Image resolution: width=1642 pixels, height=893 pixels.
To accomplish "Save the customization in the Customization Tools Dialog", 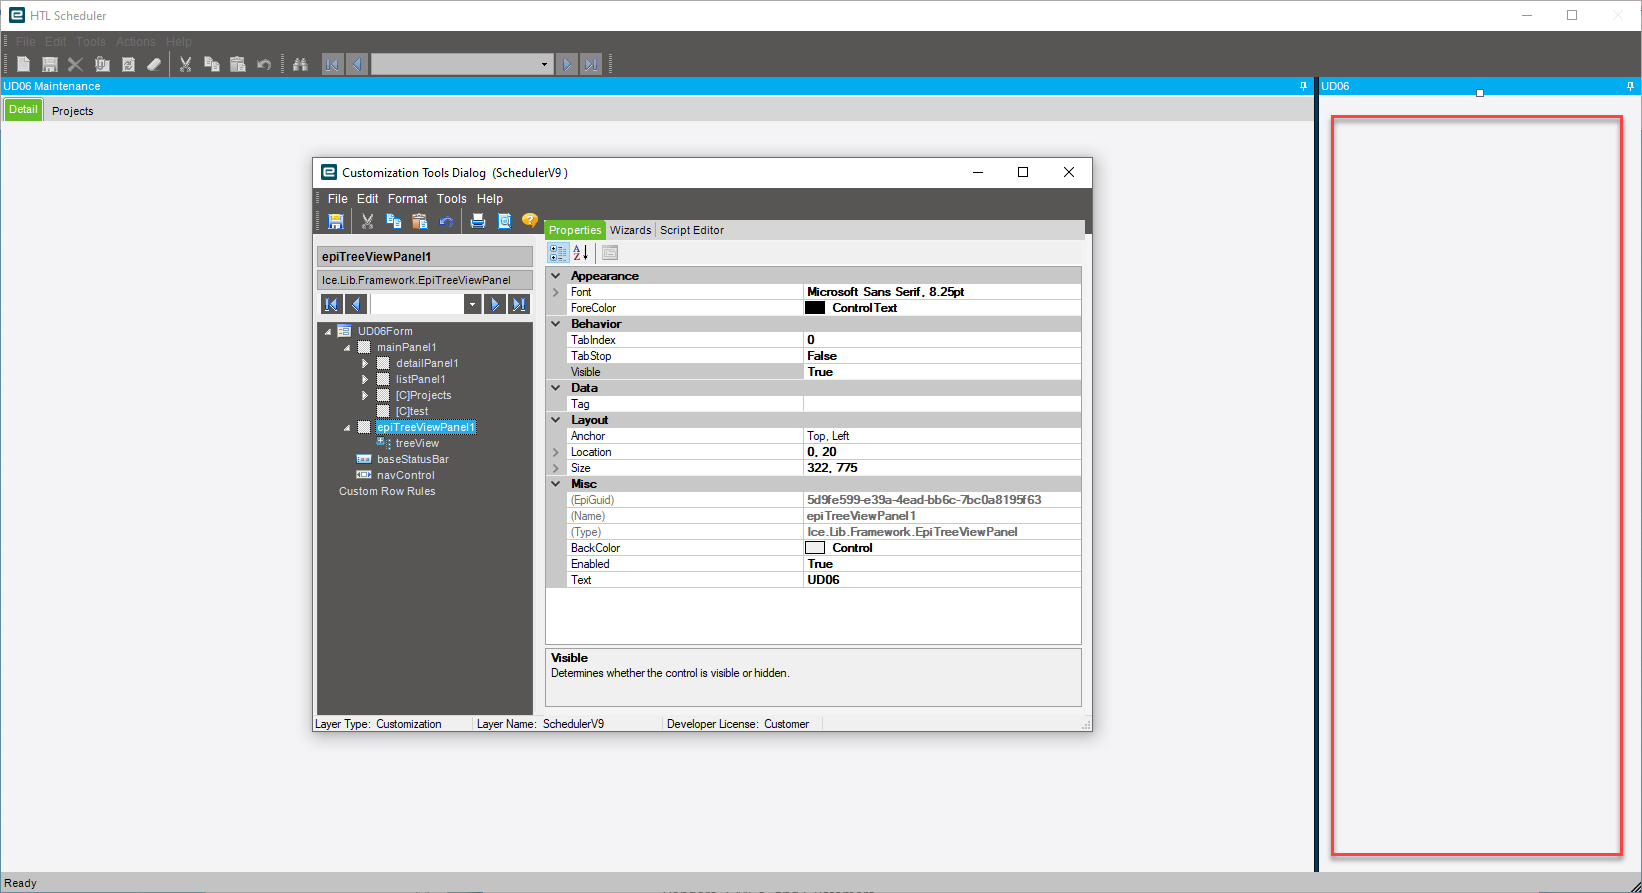I will pyautogui.click(x=336, y=221).
